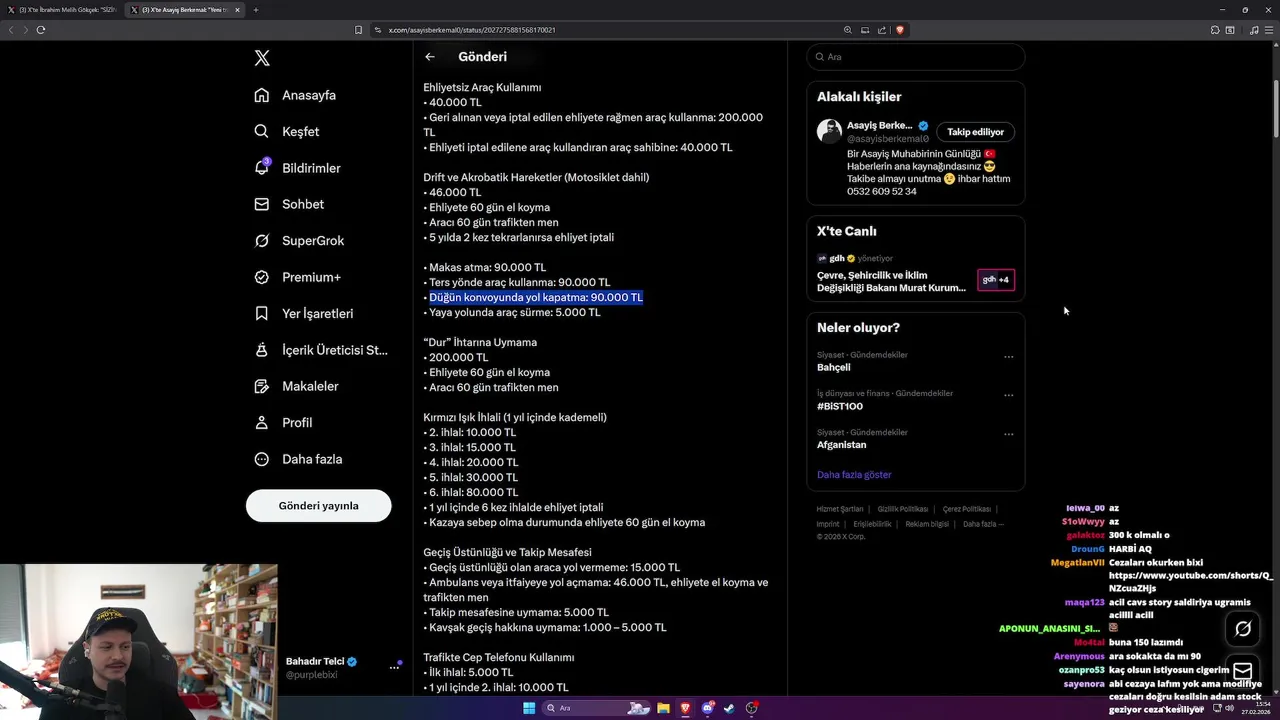Image resolution: width=1280 pixels, height=720 pixels.
Task: Open Keşfet explore page
Action: [287, 131]
